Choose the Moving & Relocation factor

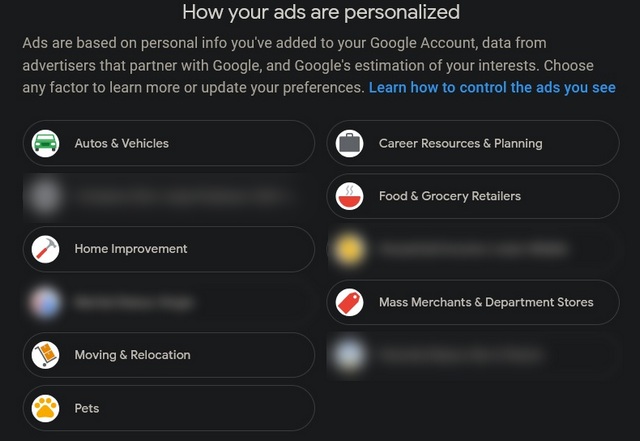[x=169, y=355]
